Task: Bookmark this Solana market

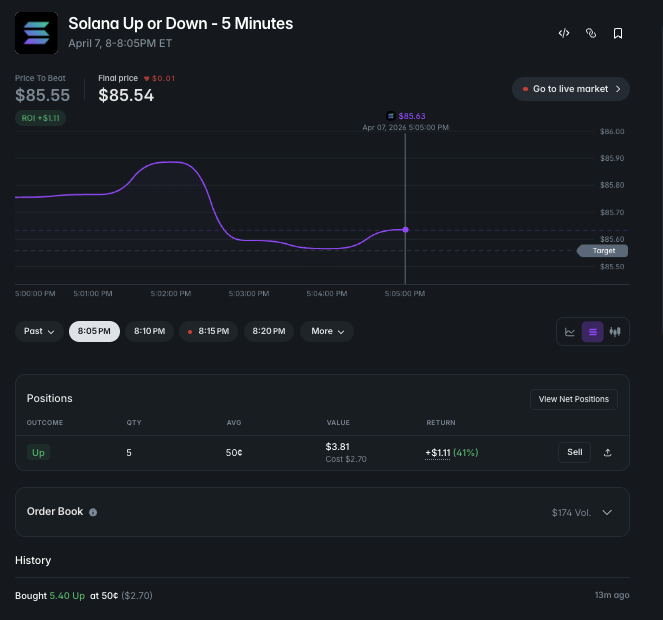Action: 618,33
